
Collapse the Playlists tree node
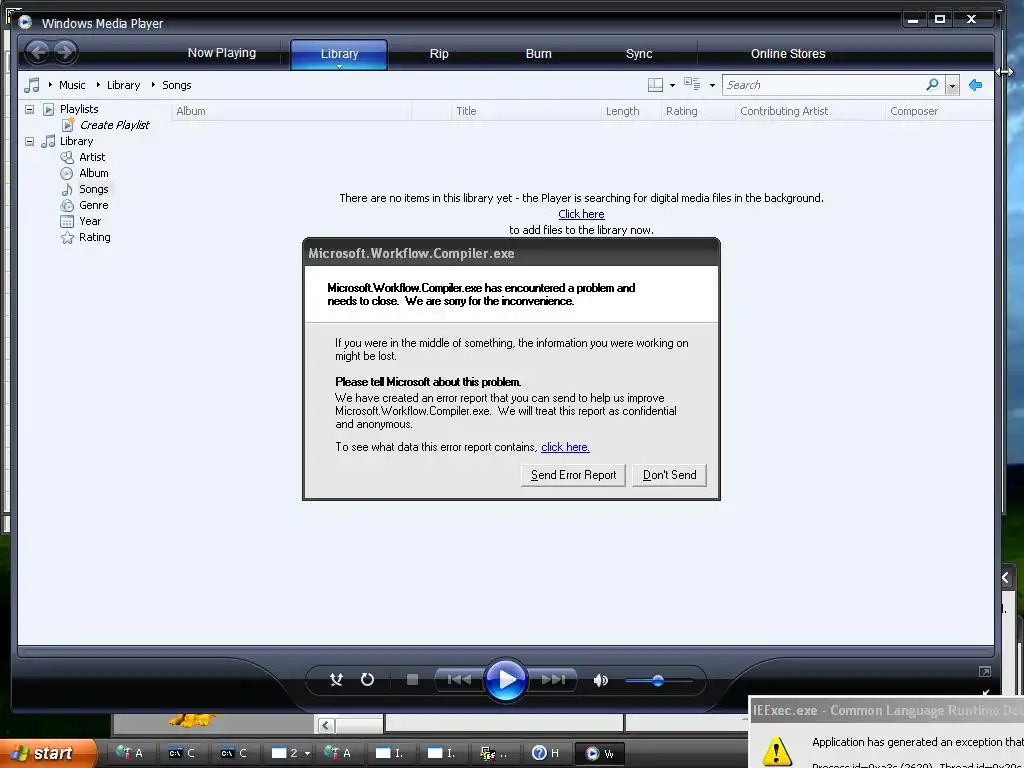[x=29, y=109]
